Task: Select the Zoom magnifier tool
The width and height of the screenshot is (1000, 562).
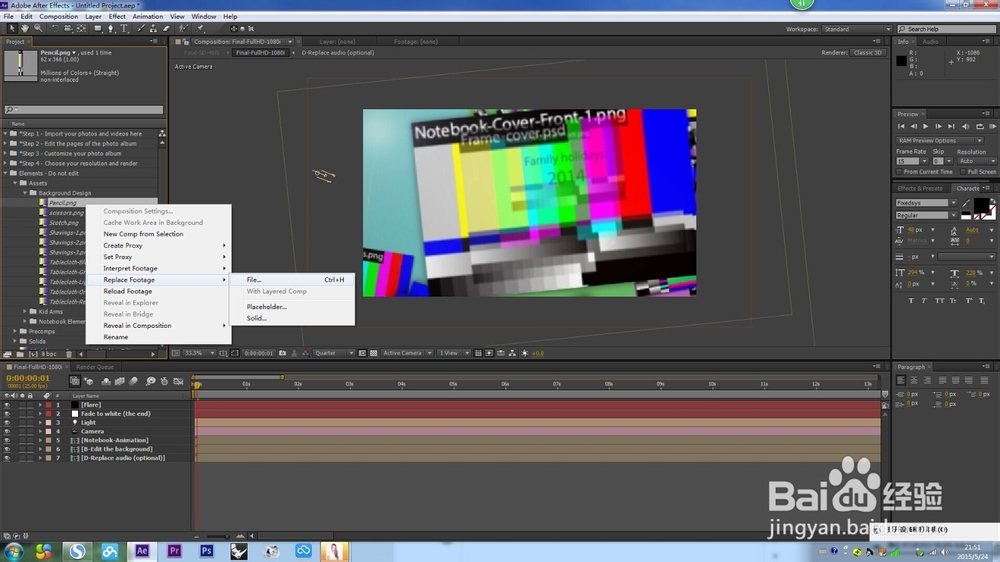Action: [x=38, y=29]
